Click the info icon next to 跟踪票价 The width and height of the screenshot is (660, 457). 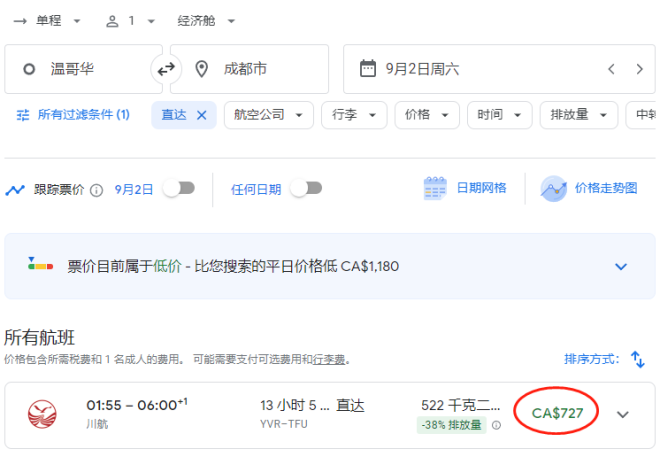coord(96,189)
